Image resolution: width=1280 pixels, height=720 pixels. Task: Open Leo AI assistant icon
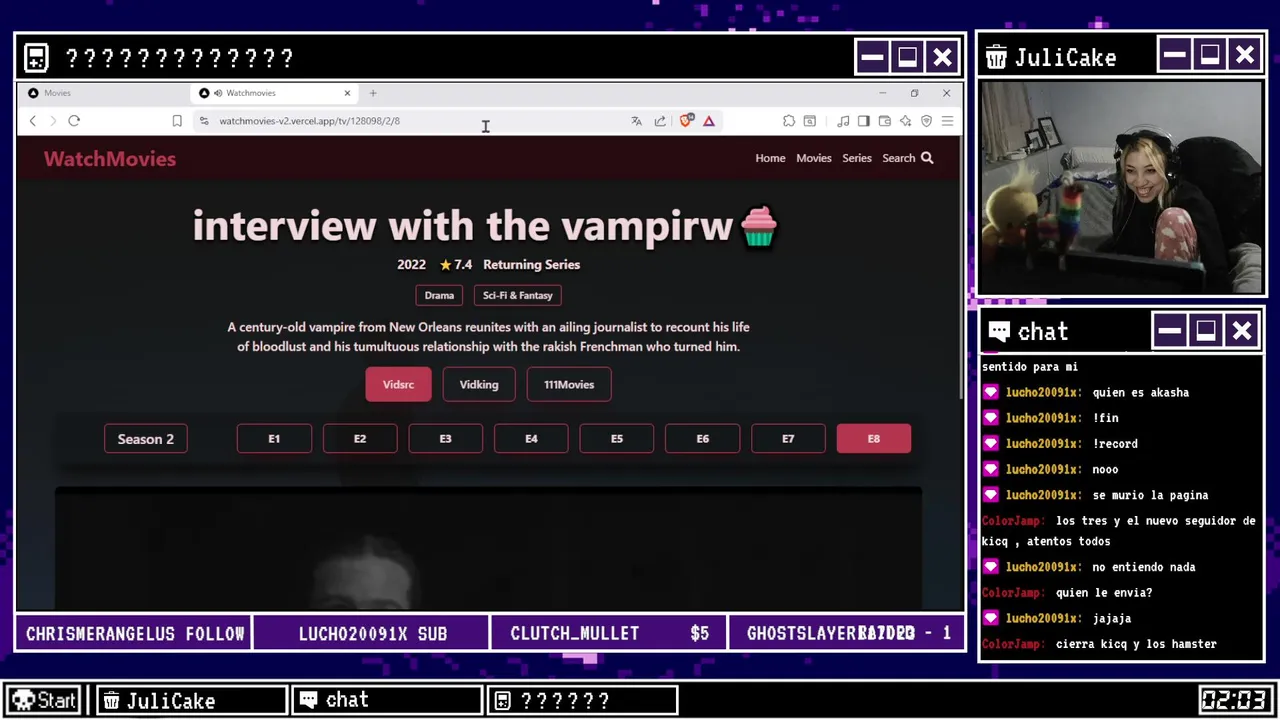(905, 121)
